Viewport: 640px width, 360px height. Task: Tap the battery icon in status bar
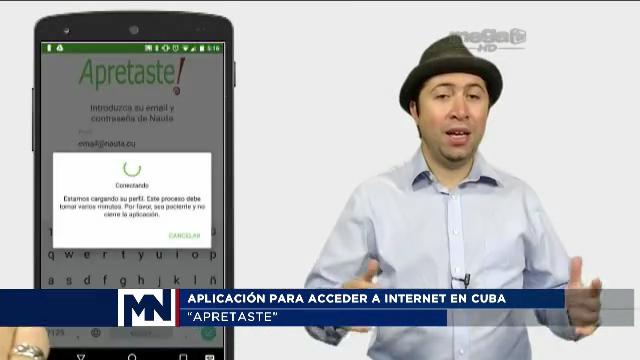pyautogui.click(x=202, y=48)
